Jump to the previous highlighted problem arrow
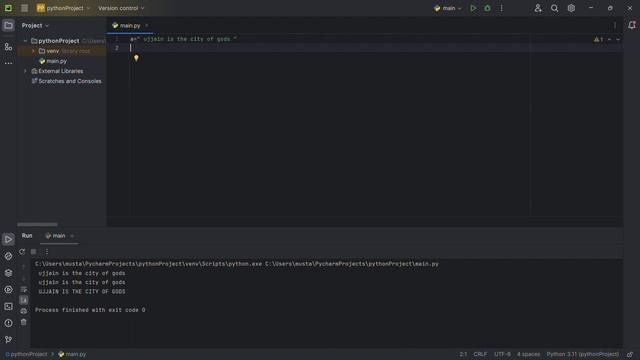The width and height of the screenshot is (640, 360). click(610, 40)
